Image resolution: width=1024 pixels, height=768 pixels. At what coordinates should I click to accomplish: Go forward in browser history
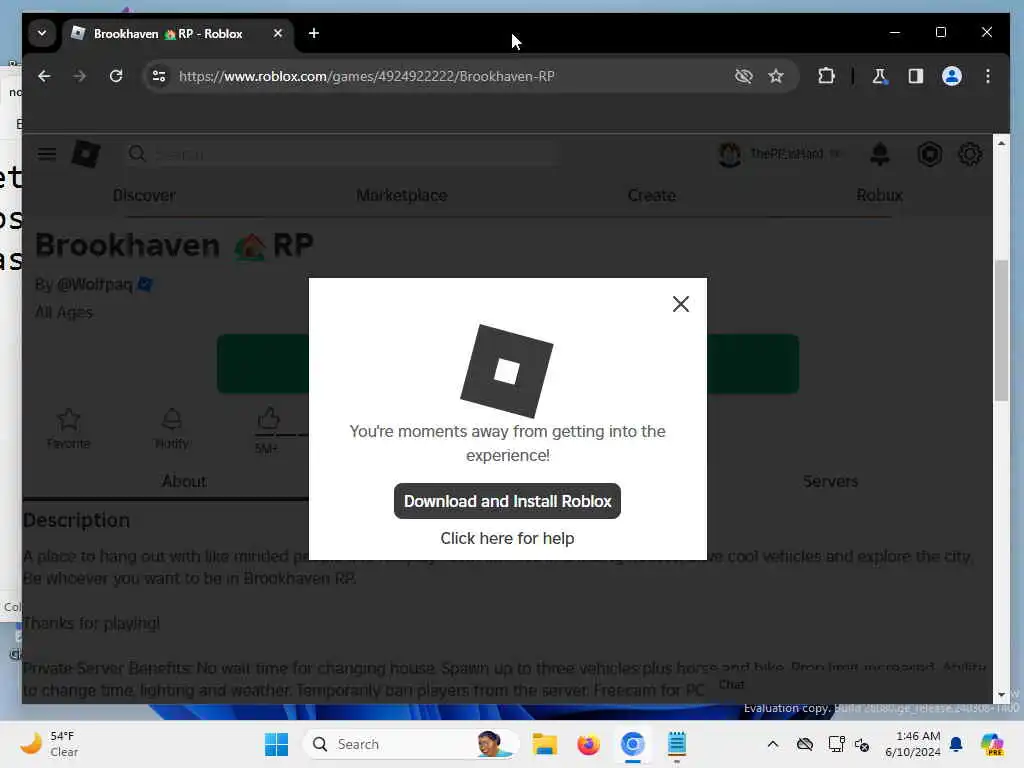80,76
